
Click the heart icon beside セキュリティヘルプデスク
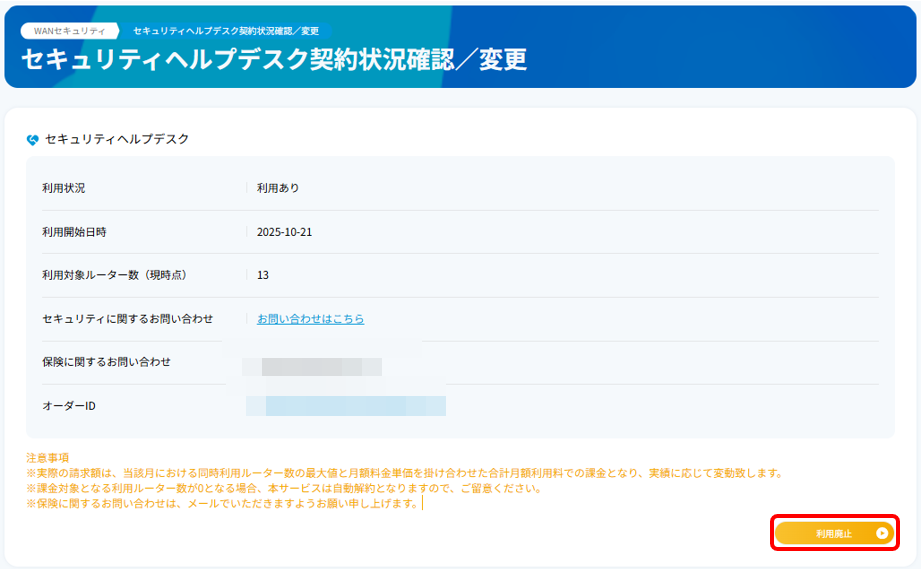[32, 139]
